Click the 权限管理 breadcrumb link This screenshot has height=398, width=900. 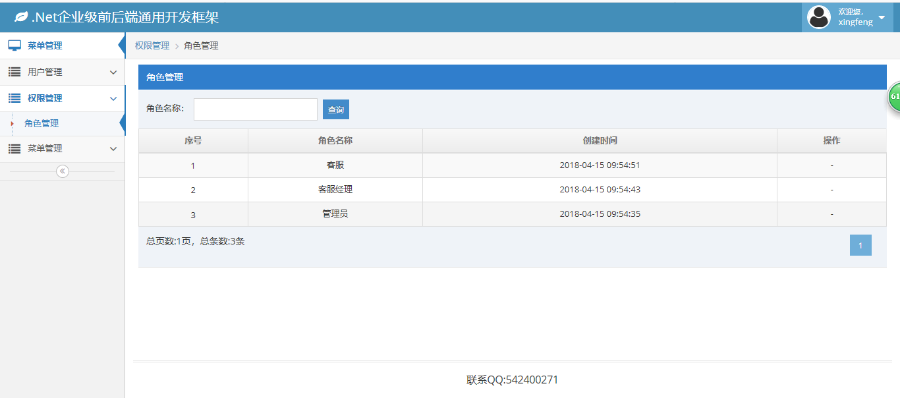152,46
